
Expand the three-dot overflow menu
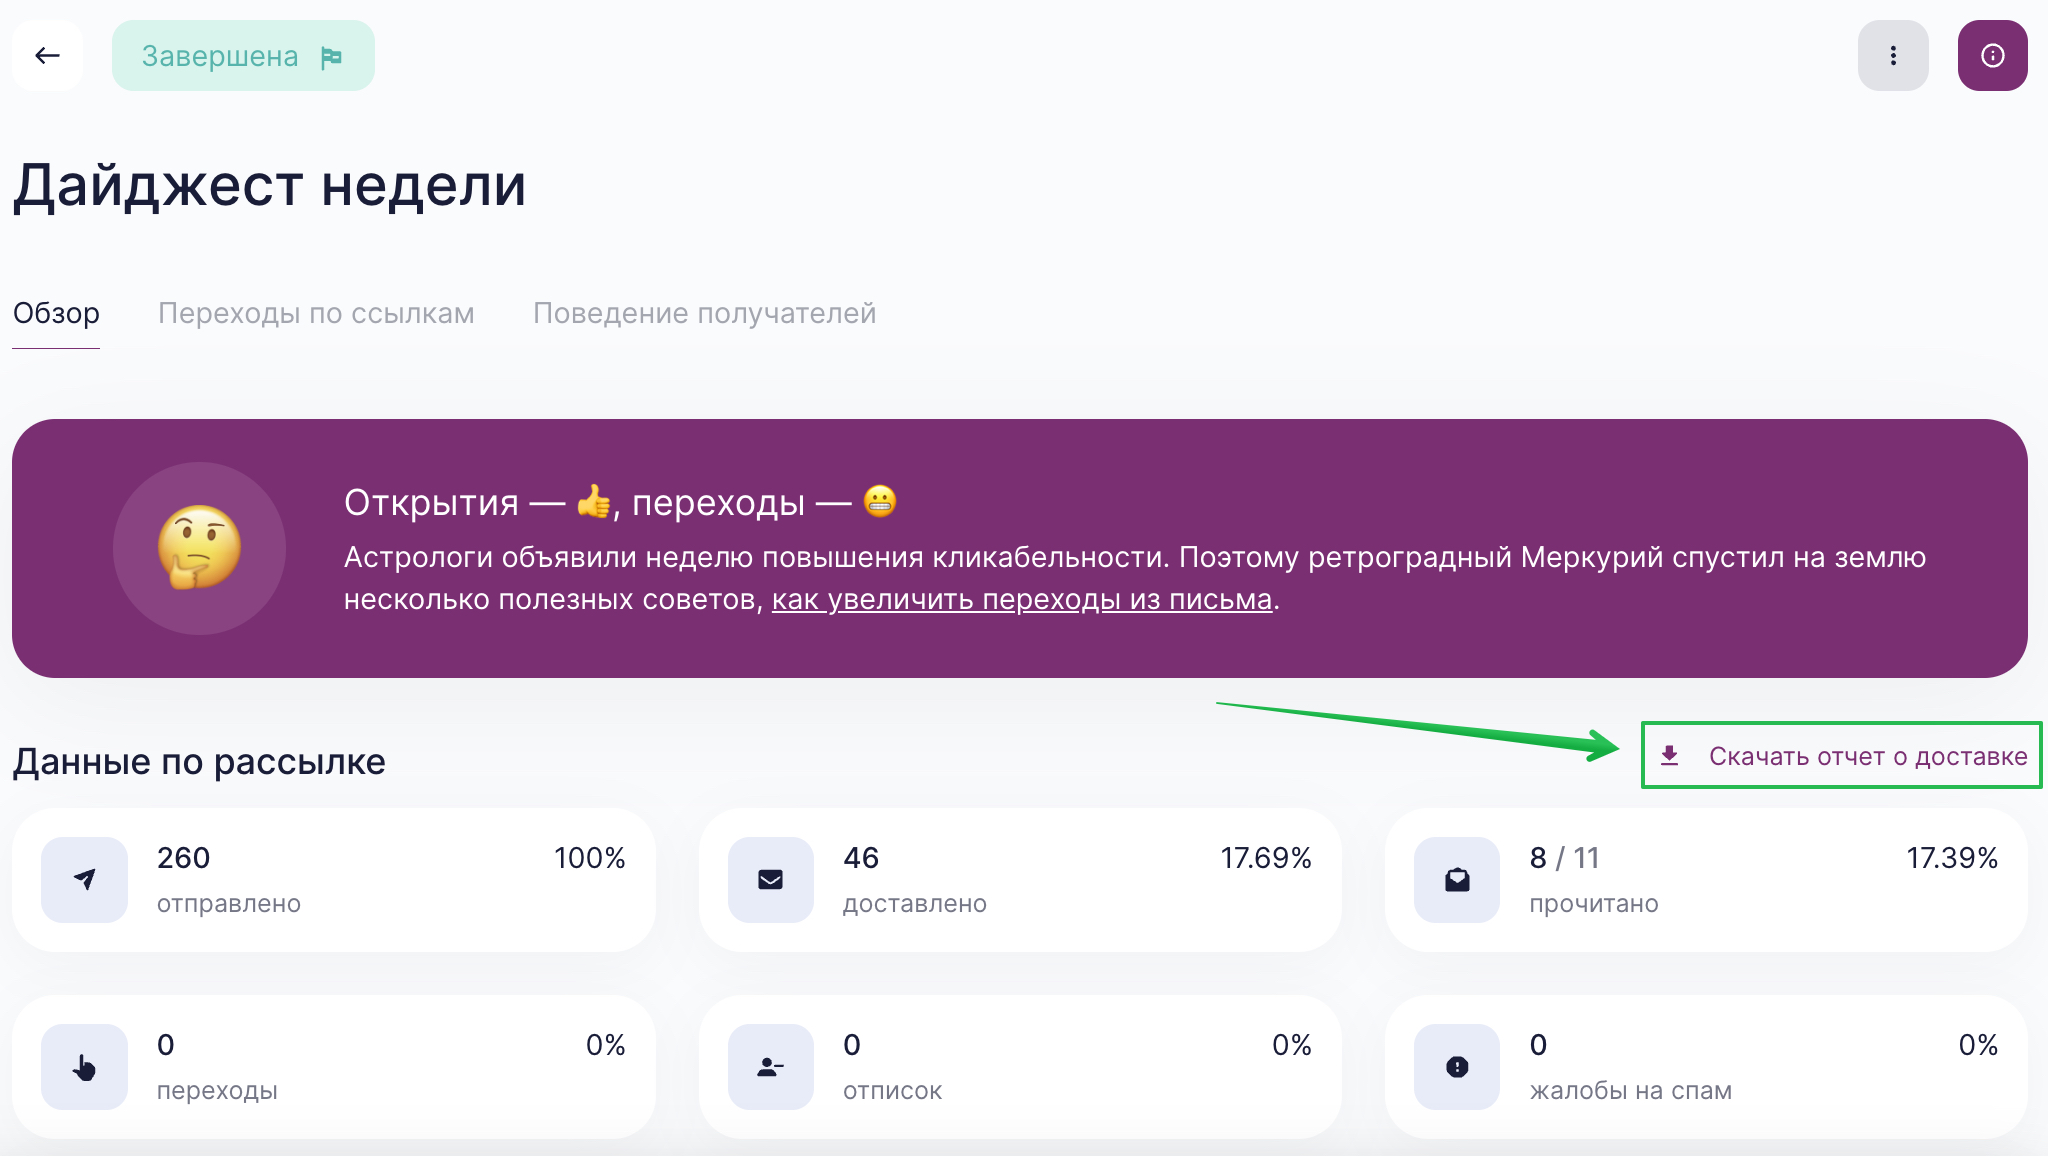tap(1897, 56)
